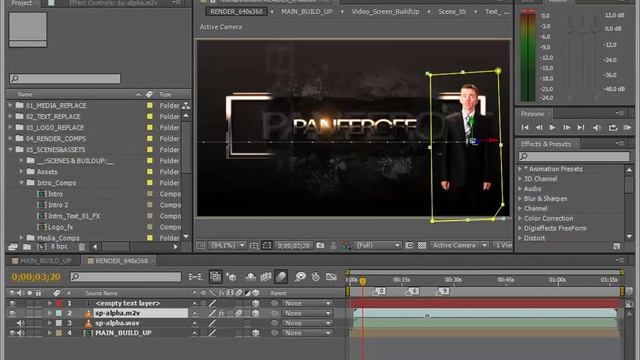640x360 pixels.
Task: Click flowchart view icon beside Type column
Action: tap(186, 106)
